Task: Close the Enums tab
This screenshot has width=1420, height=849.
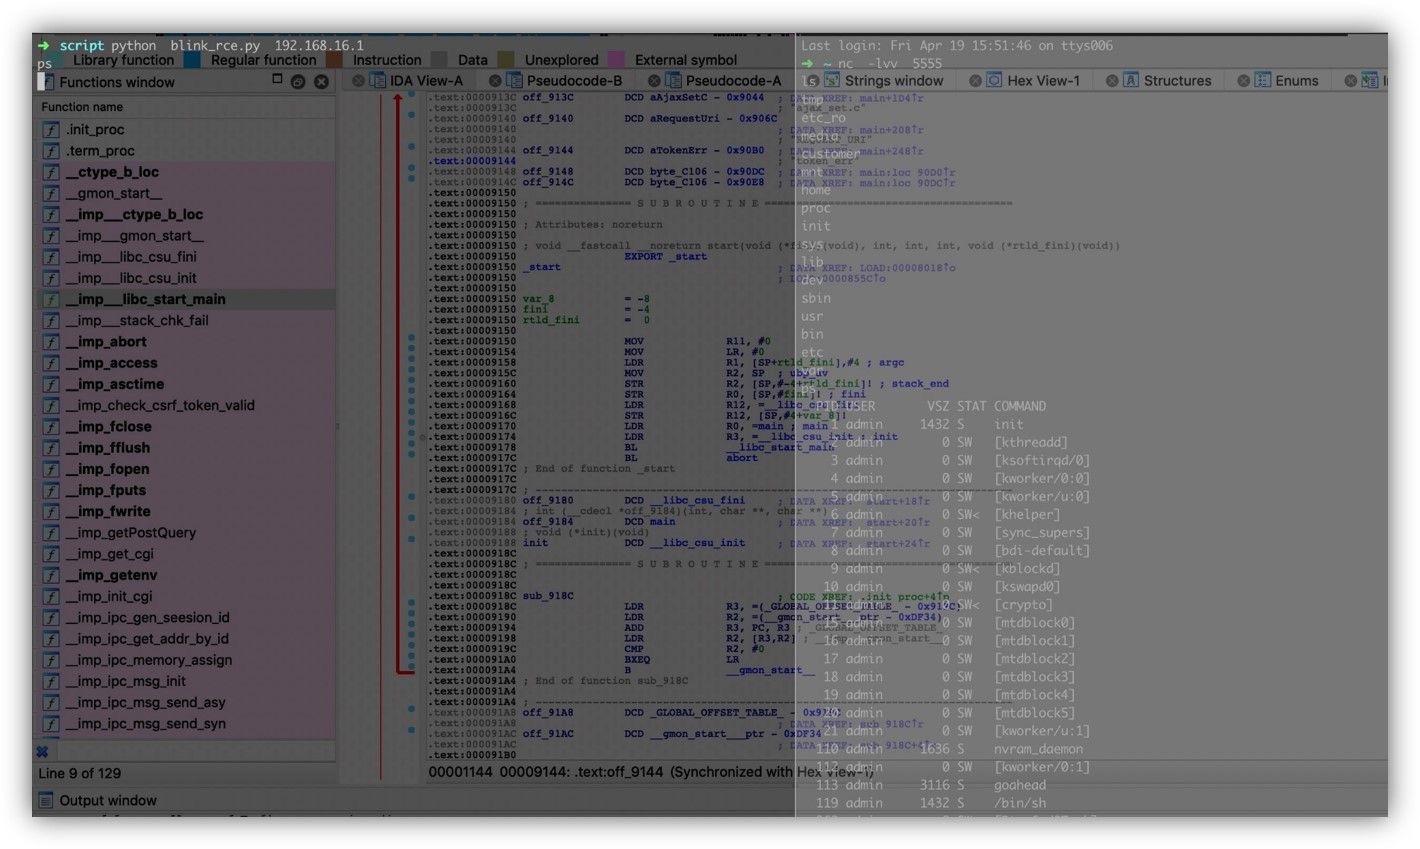Action: [1244, 81]
